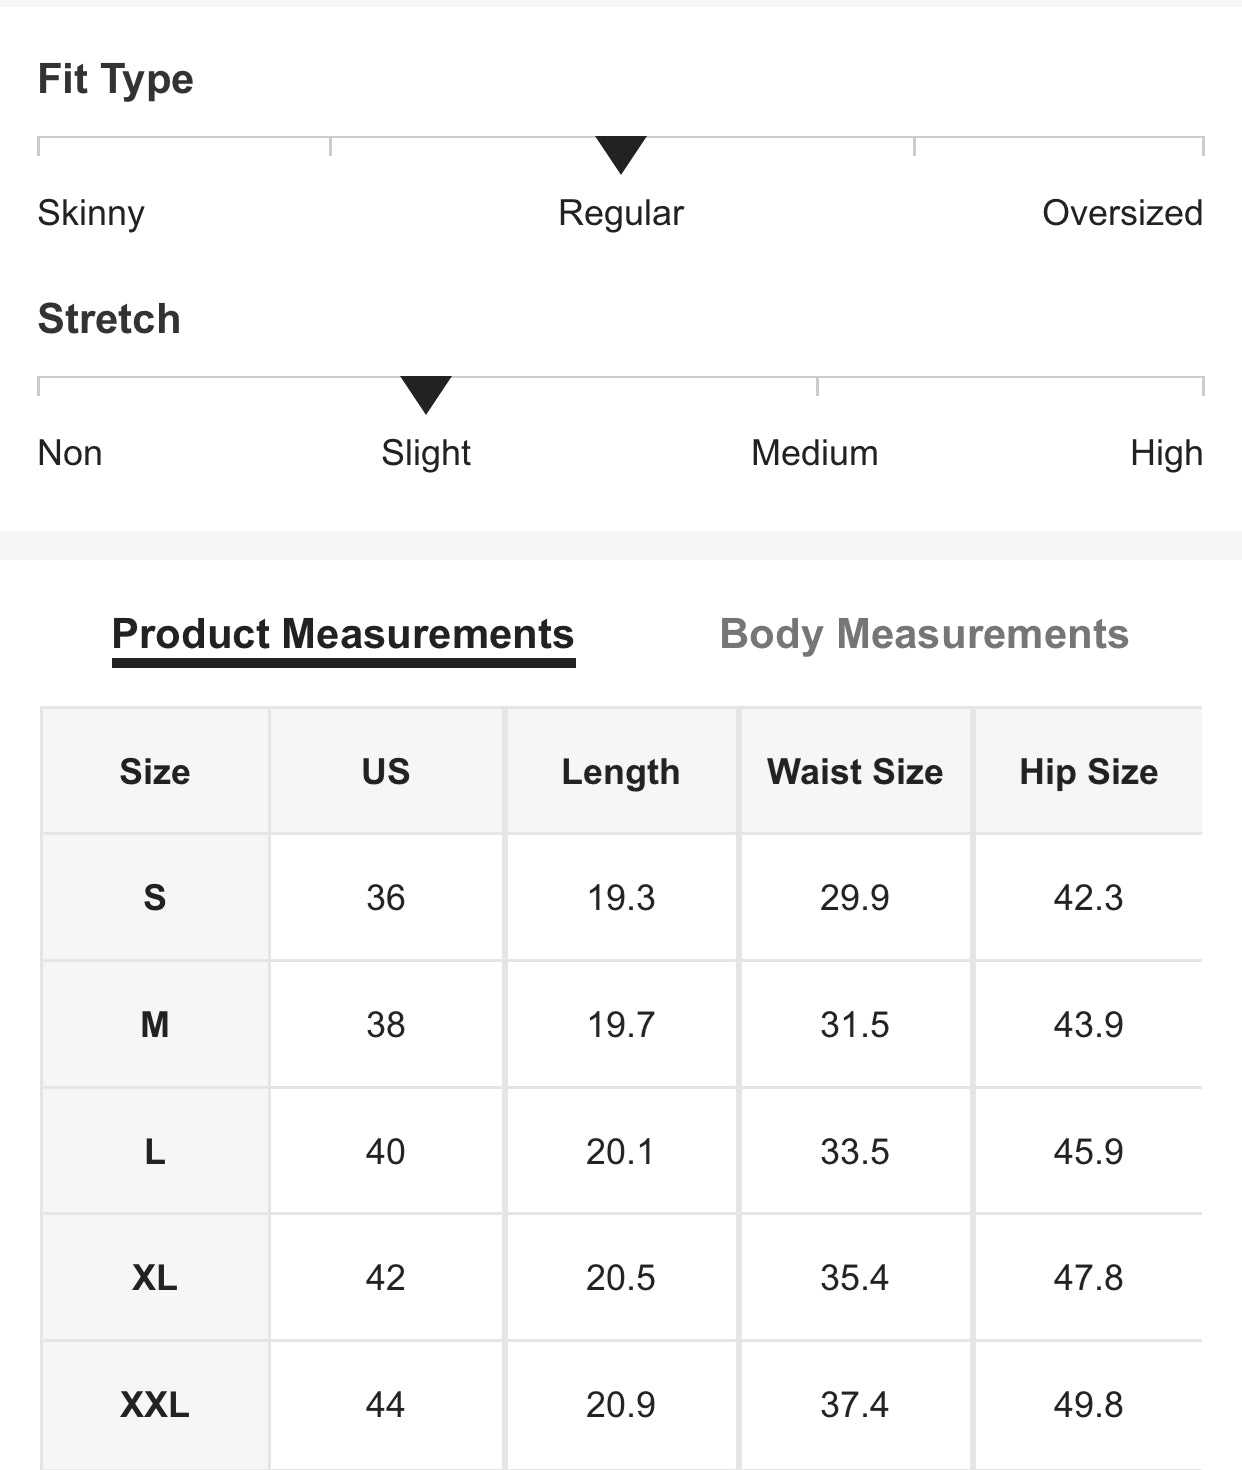Click the 49.8 hip size cell
The height and width of the screenshot is (1470, 1242).
(1088, 1405)
